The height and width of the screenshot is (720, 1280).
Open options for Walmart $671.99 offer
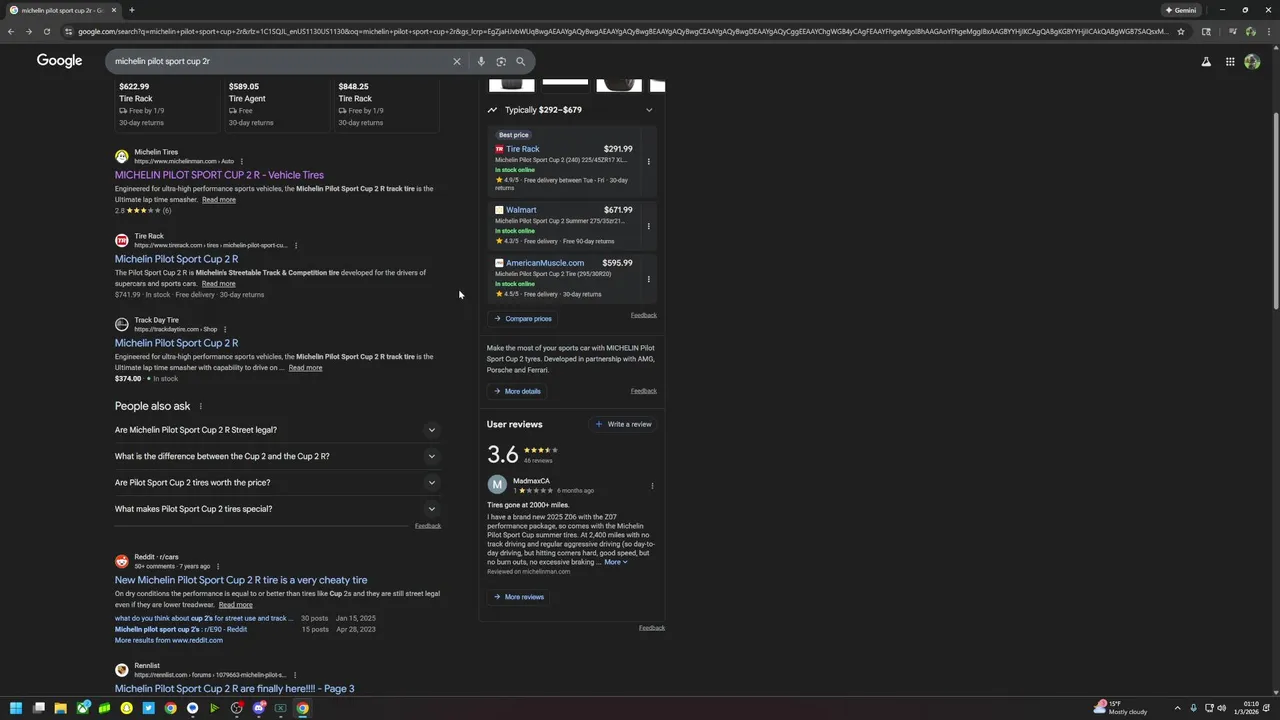(648, 226)
